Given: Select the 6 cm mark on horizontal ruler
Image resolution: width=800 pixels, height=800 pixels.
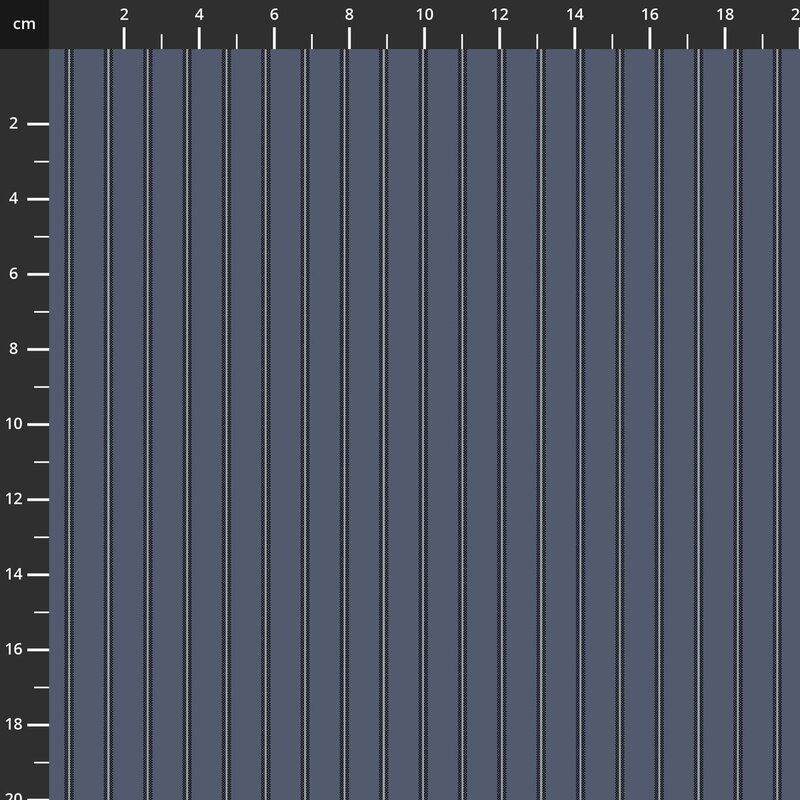Looking at the screenshot, I should click(274, 15).
